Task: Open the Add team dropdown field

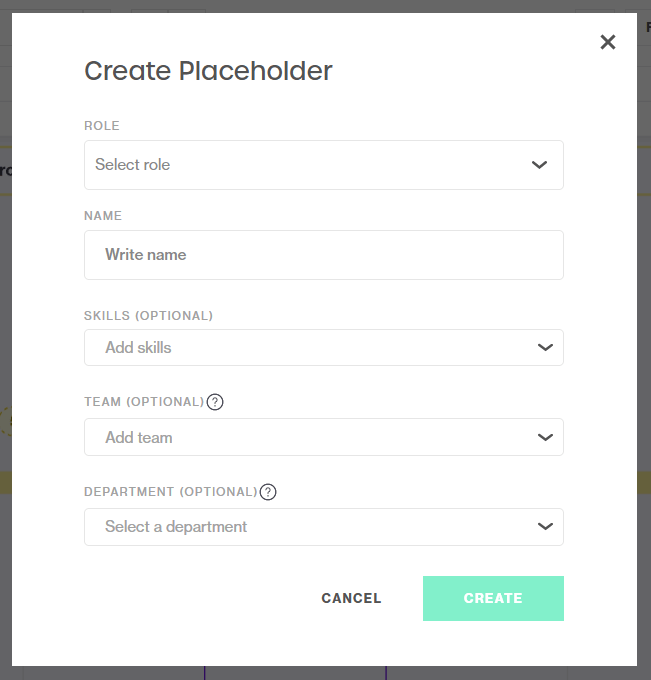Action: click(x=300, y=437)
